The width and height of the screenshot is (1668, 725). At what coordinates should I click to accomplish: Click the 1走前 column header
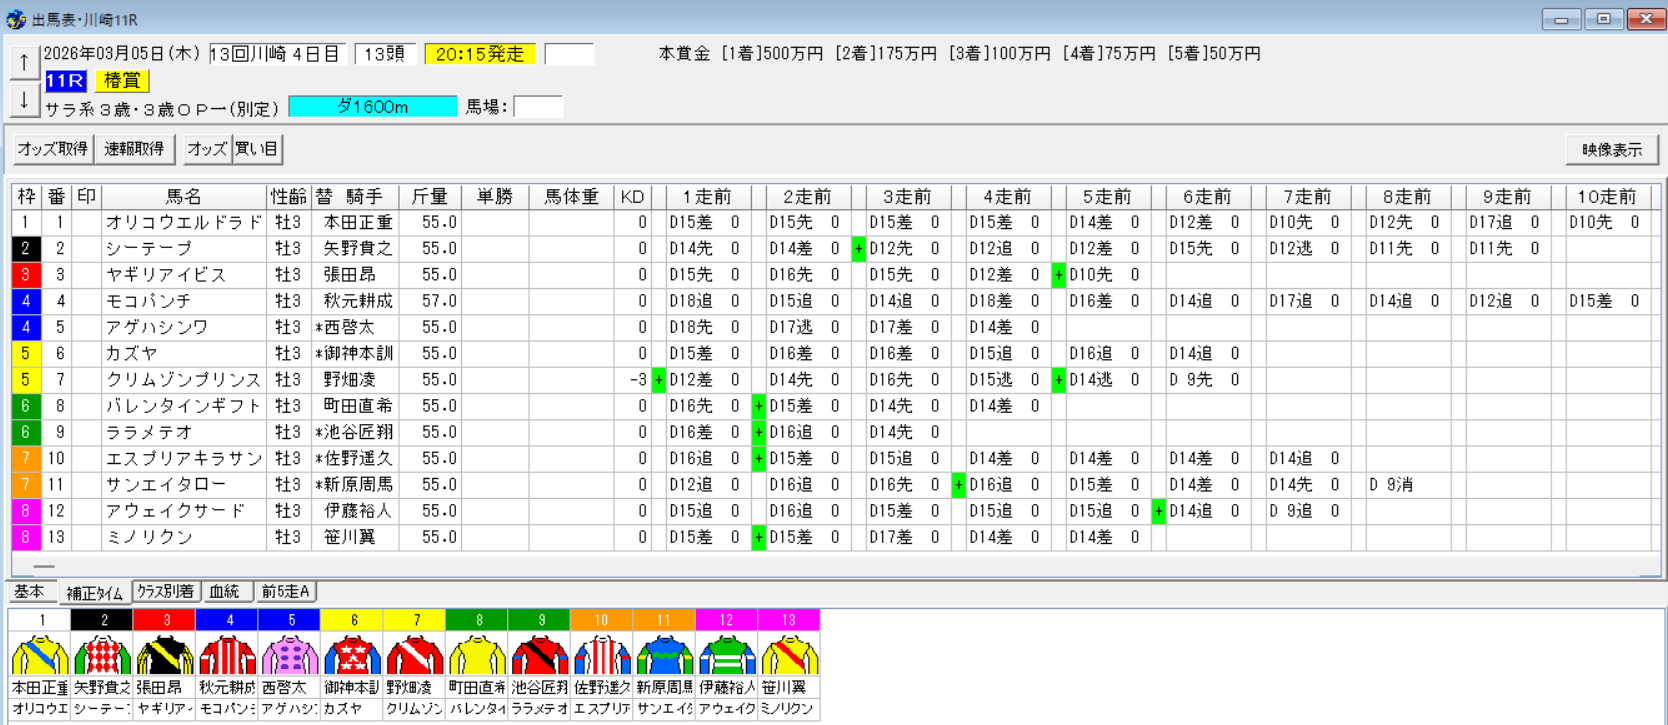click(x=708, y=197)
